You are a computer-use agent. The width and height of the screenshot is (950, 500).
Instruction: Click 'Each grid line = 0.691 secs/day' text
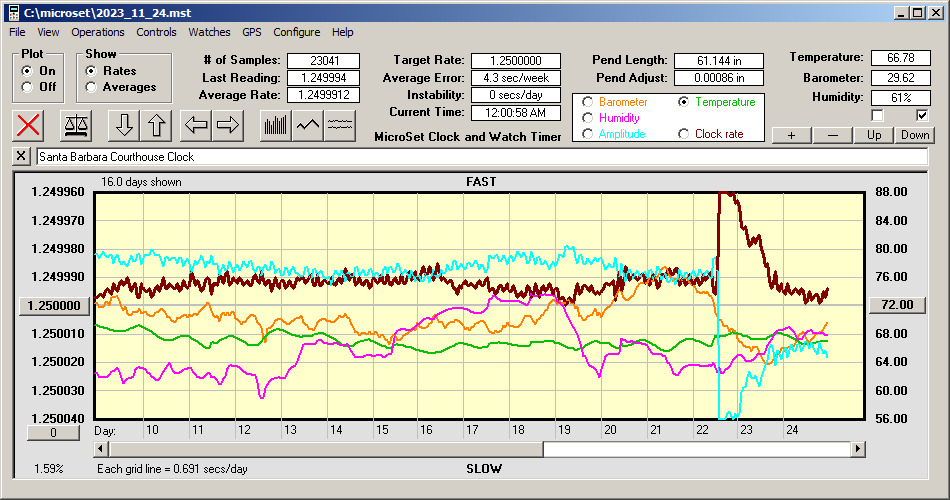click(x=172, y=468)
